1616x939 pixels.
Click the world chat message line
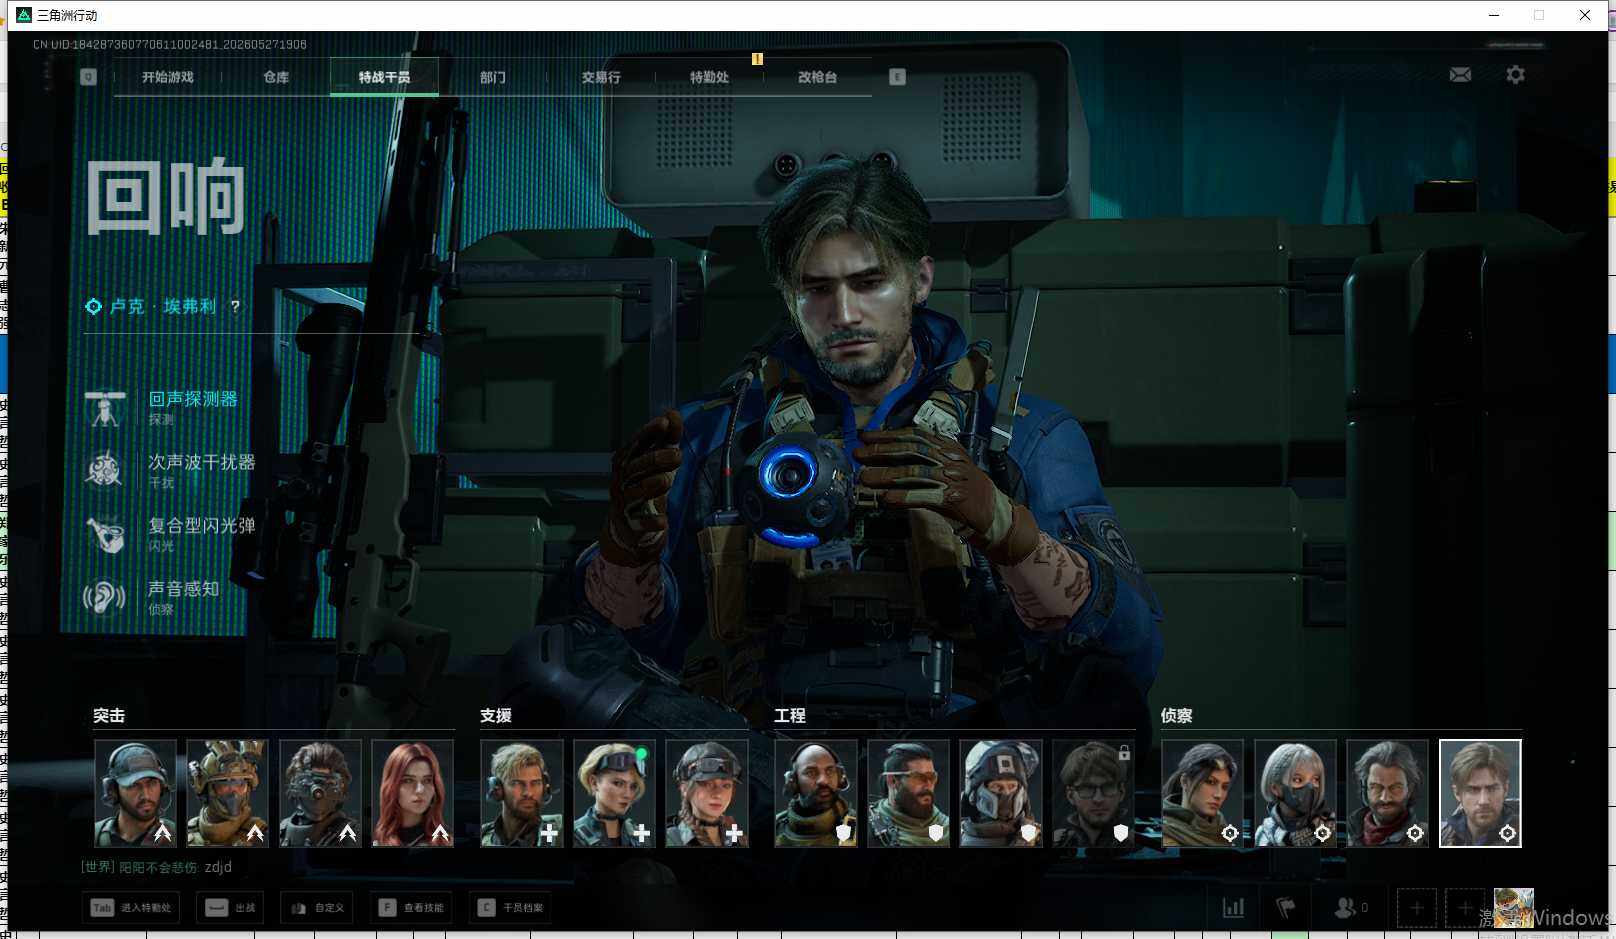point(157,867)
